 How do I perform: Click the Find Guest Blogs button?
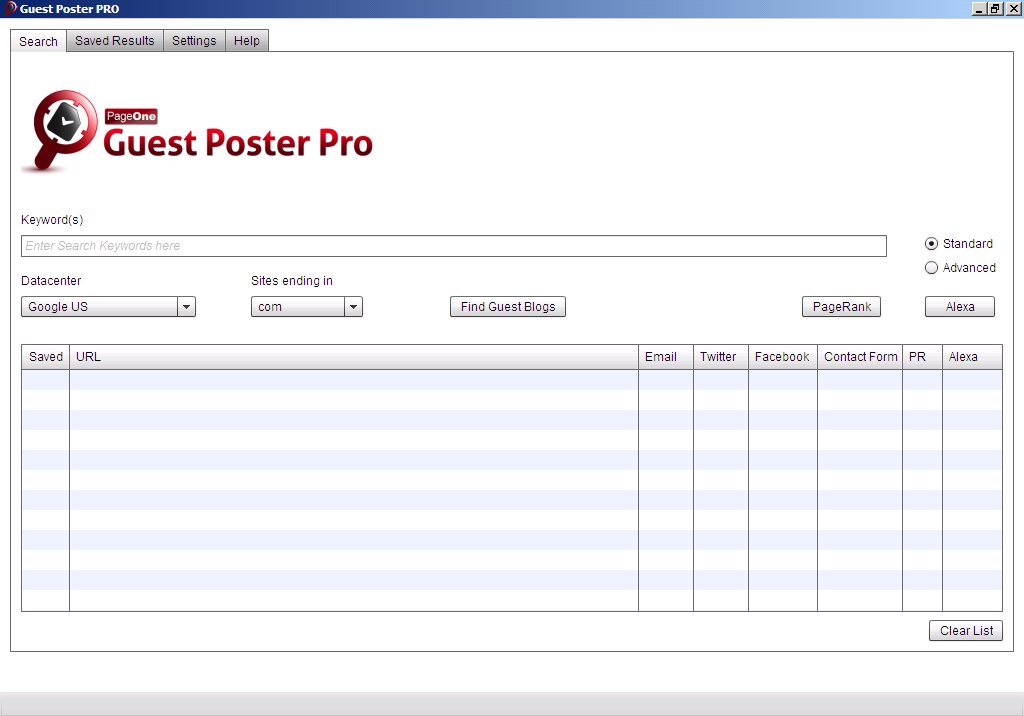(x=508, y=306)
